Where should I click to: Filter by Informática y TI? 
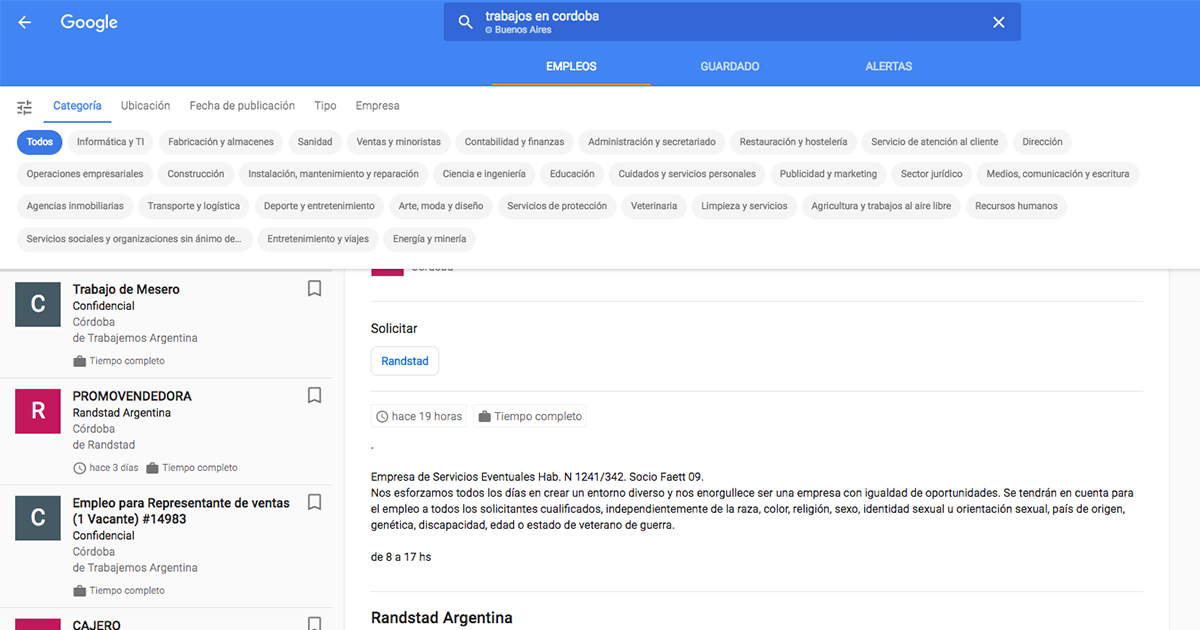(x=111, y=142)
